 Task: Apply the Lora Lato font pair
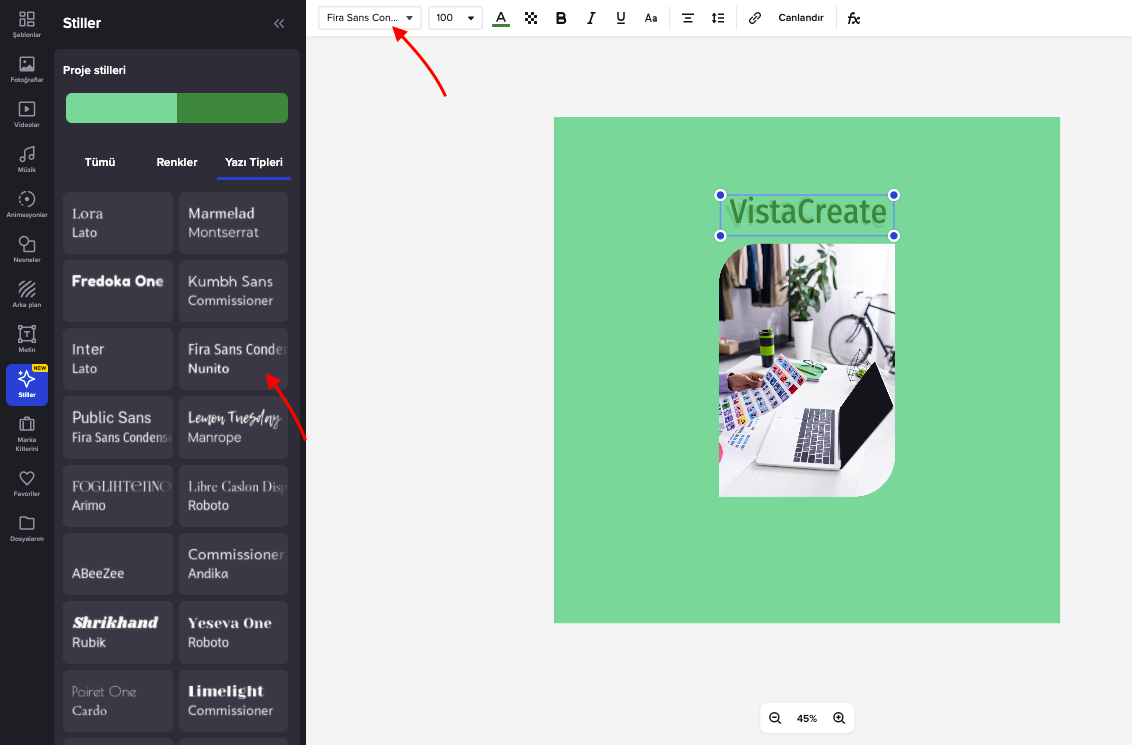(x=118, y=223)
